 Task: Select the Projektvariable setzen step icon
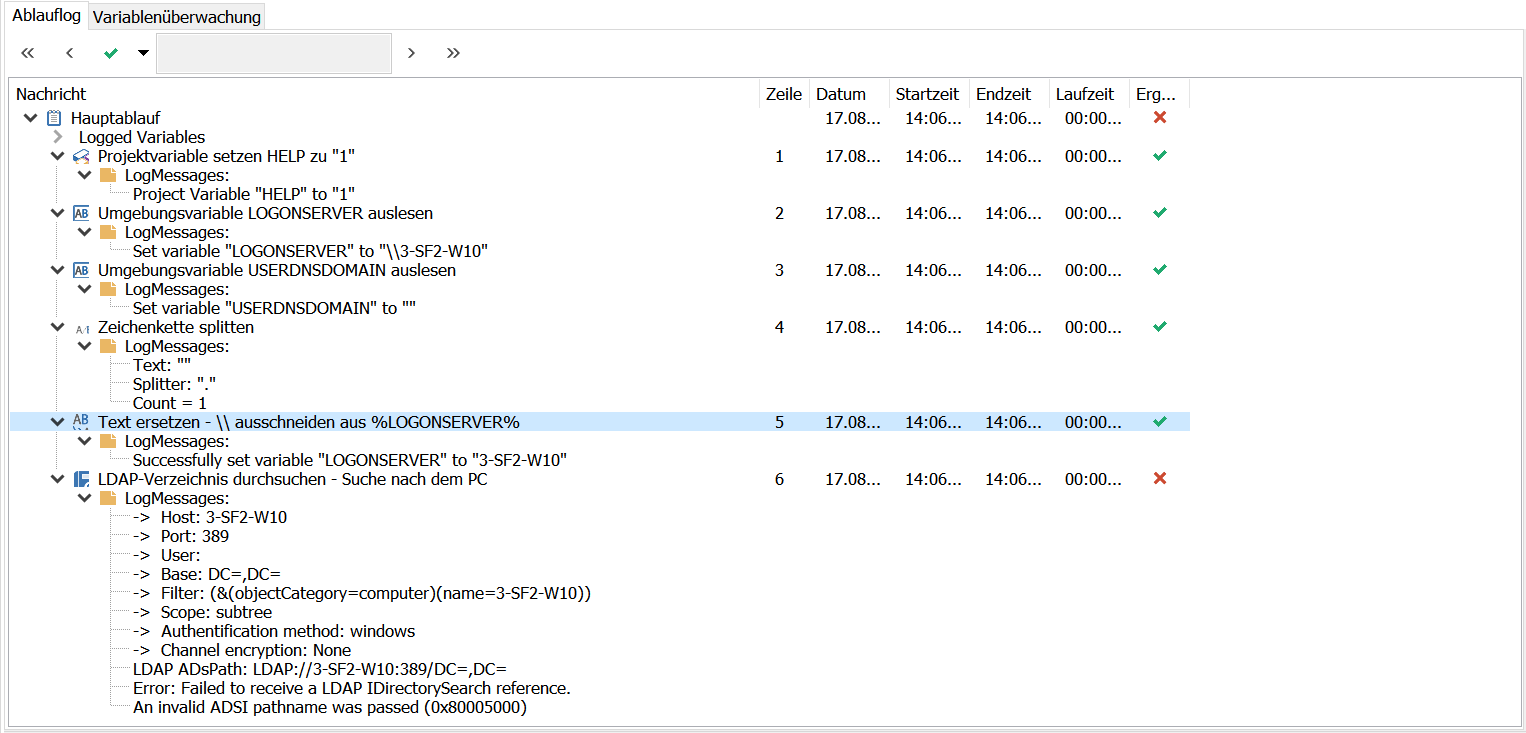tap(81, 156)
